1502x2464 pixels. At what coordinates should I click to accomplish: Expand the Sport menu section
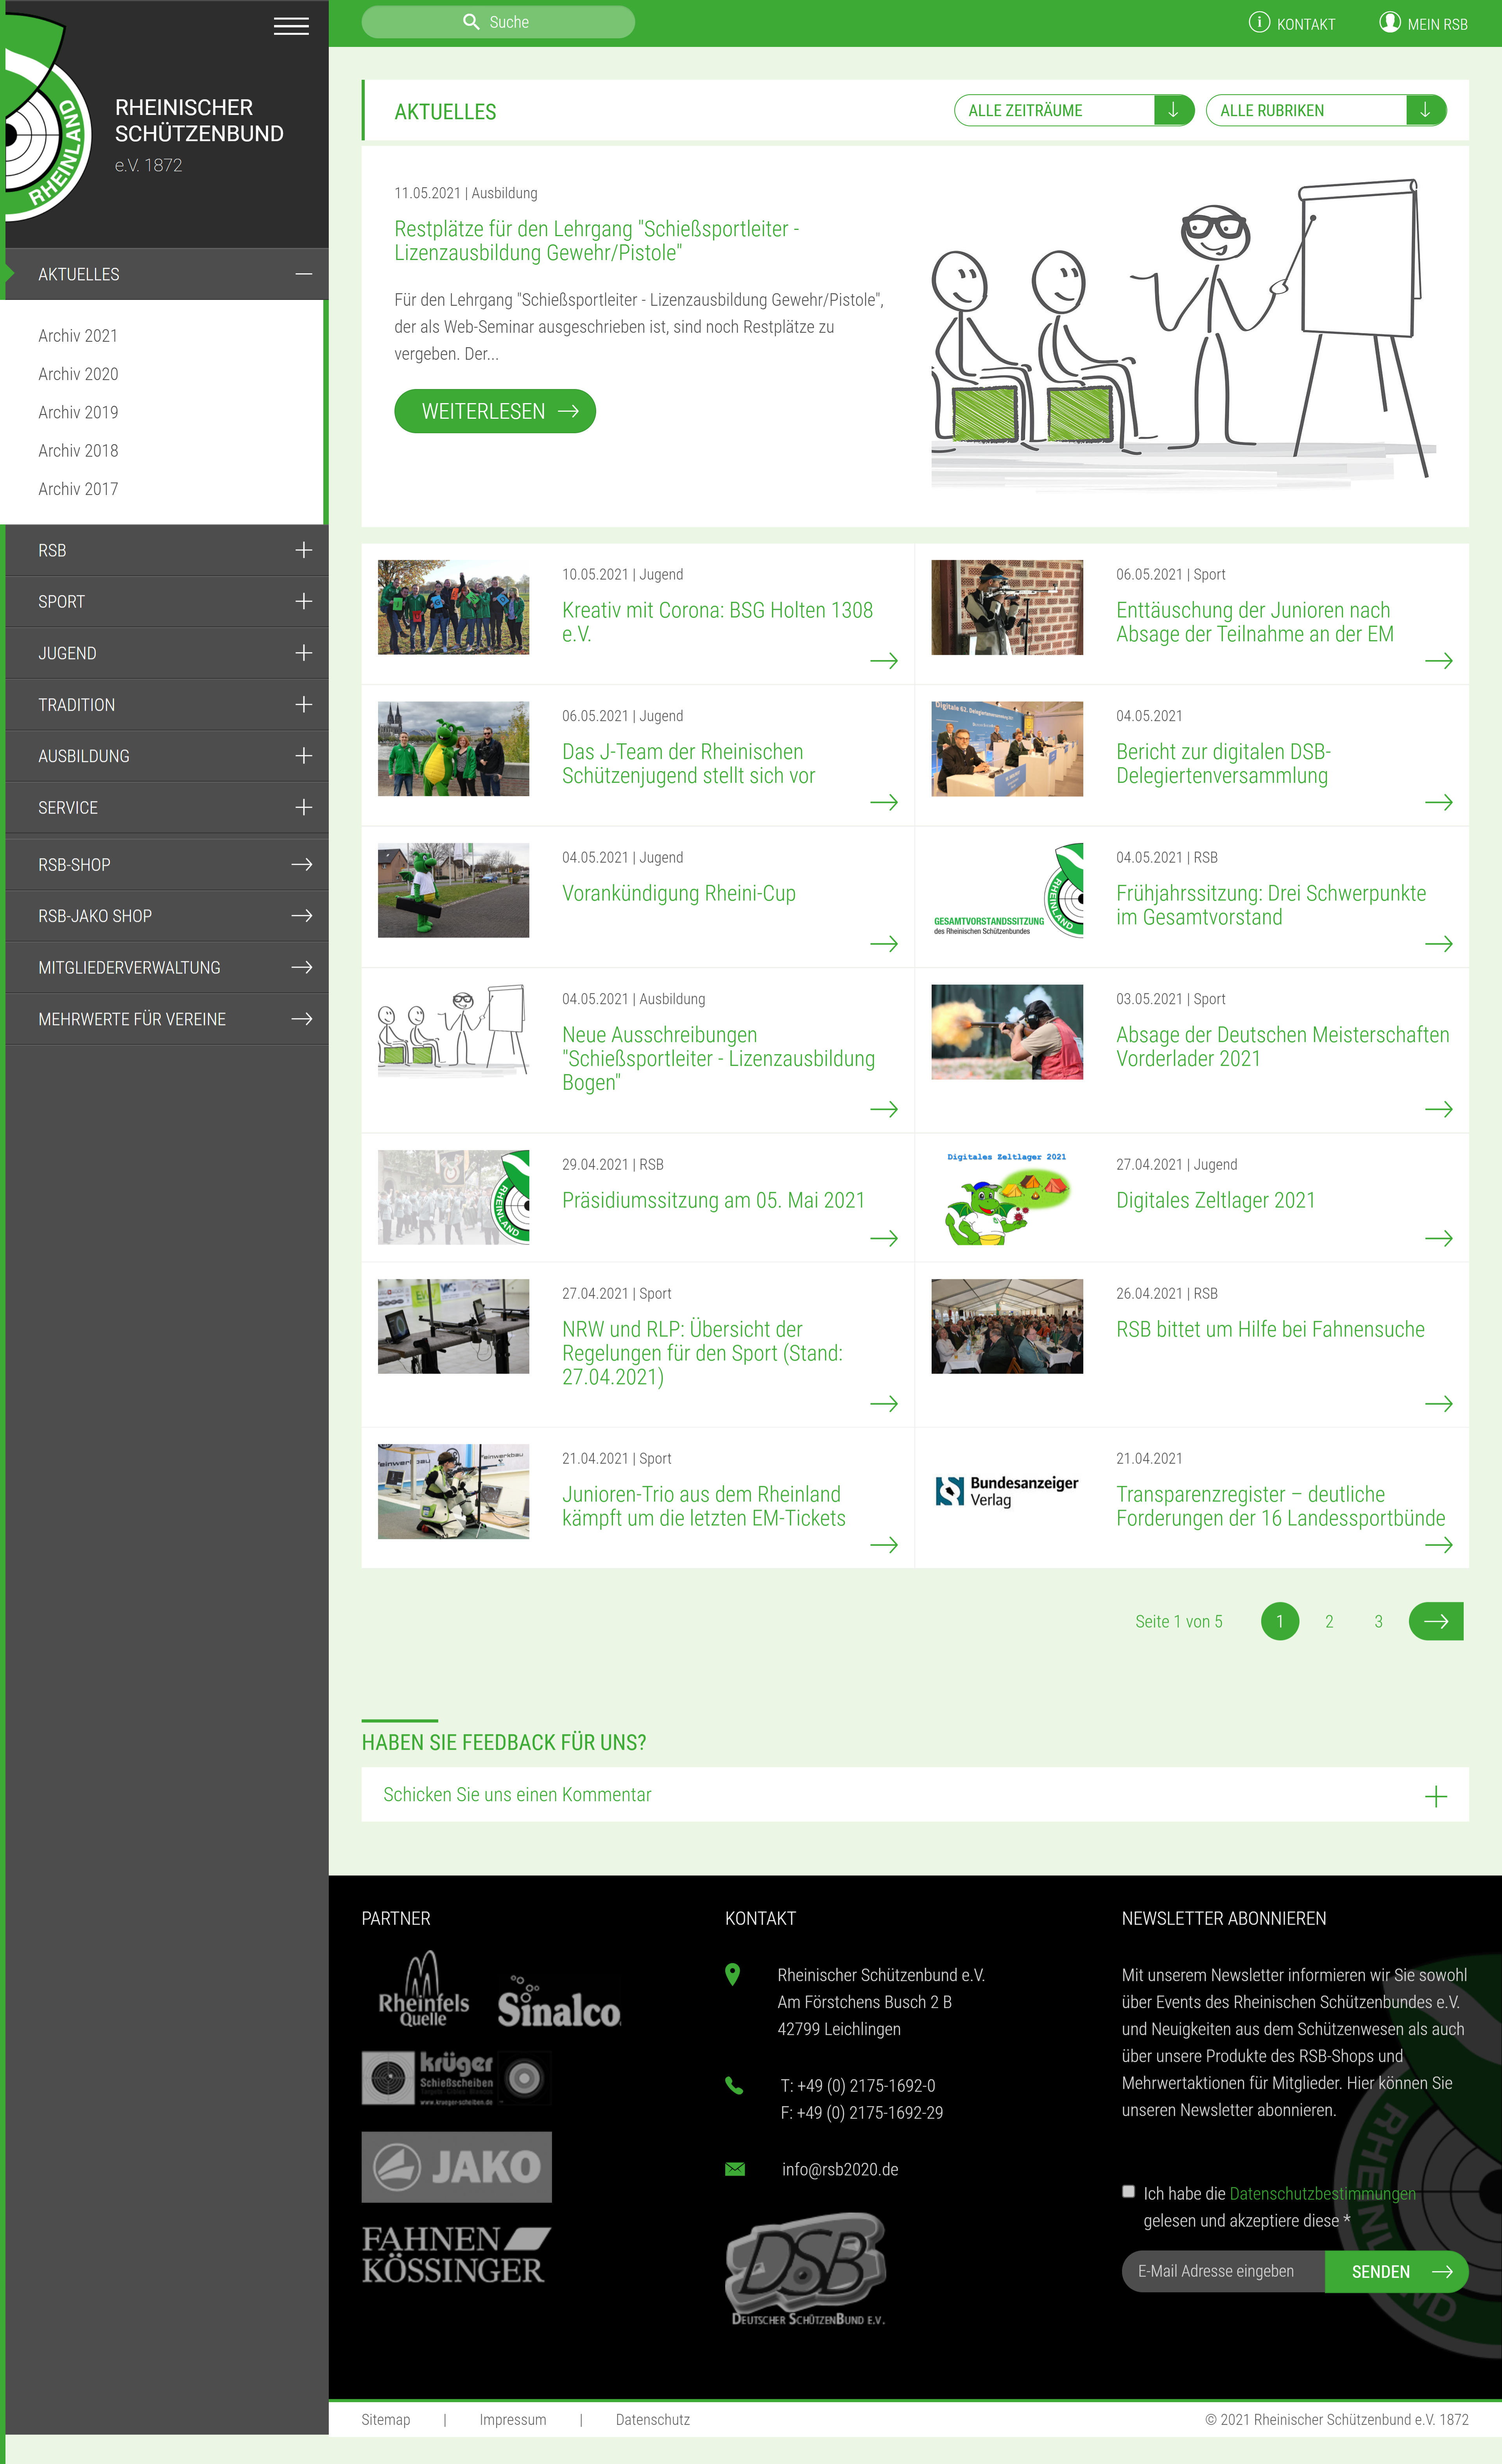pyautogui.click(x=304, y=601)
